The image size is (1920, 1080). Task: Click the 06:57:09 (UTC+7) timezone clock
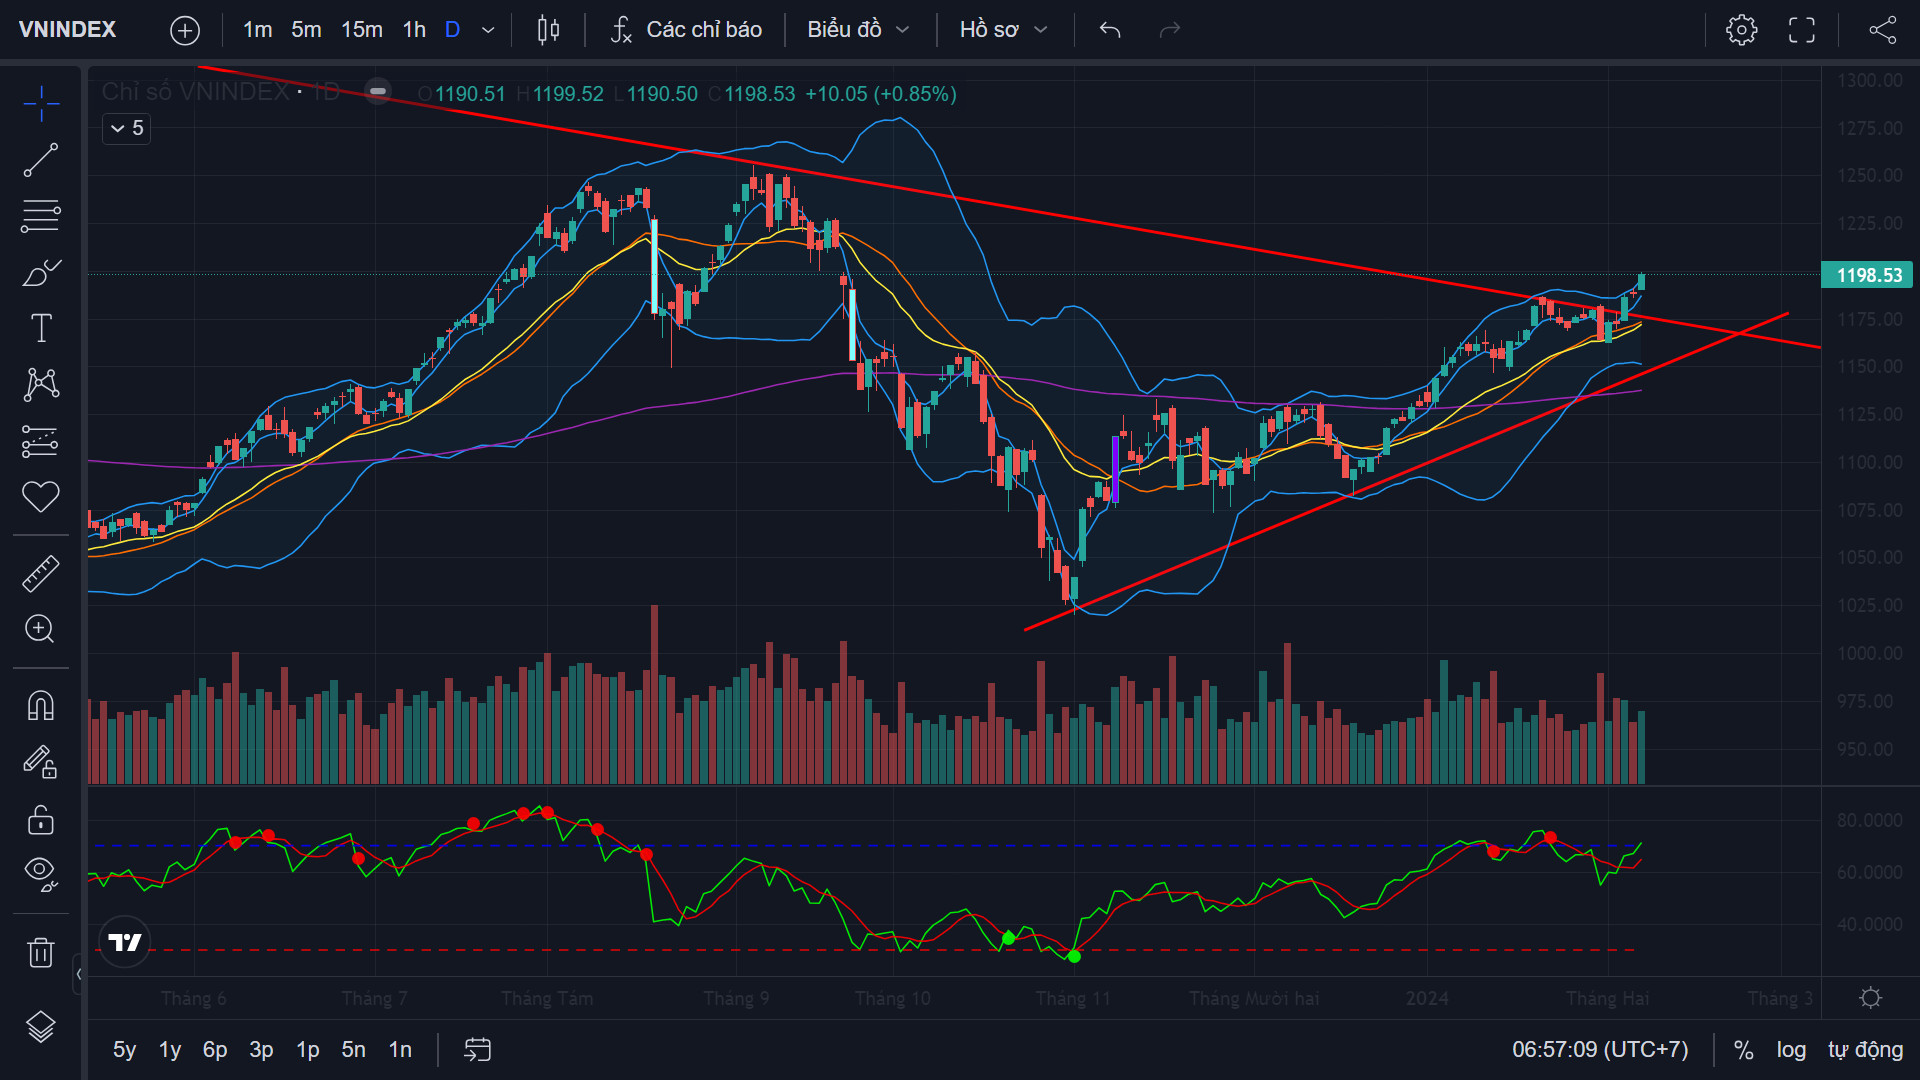1600,1049
